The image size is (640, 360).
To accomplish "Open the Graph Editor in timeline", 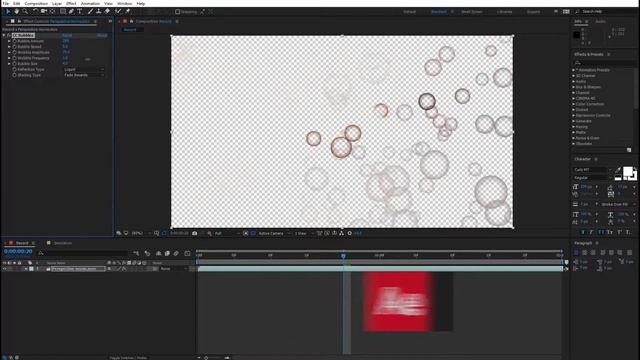I will click(187, 253).
